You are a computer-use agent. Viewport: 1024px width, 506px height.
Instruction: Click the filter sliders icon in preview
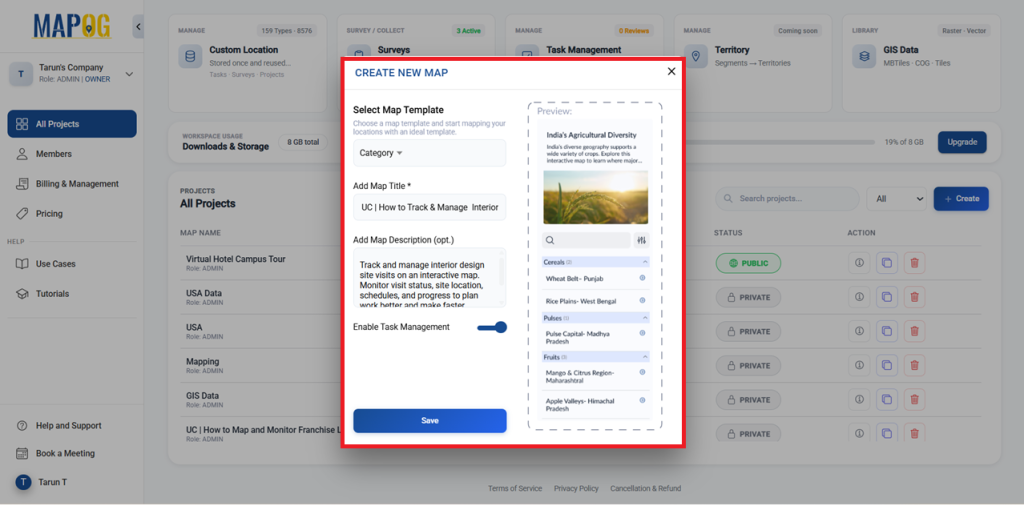pyautogui.click(x=641, y=240)
